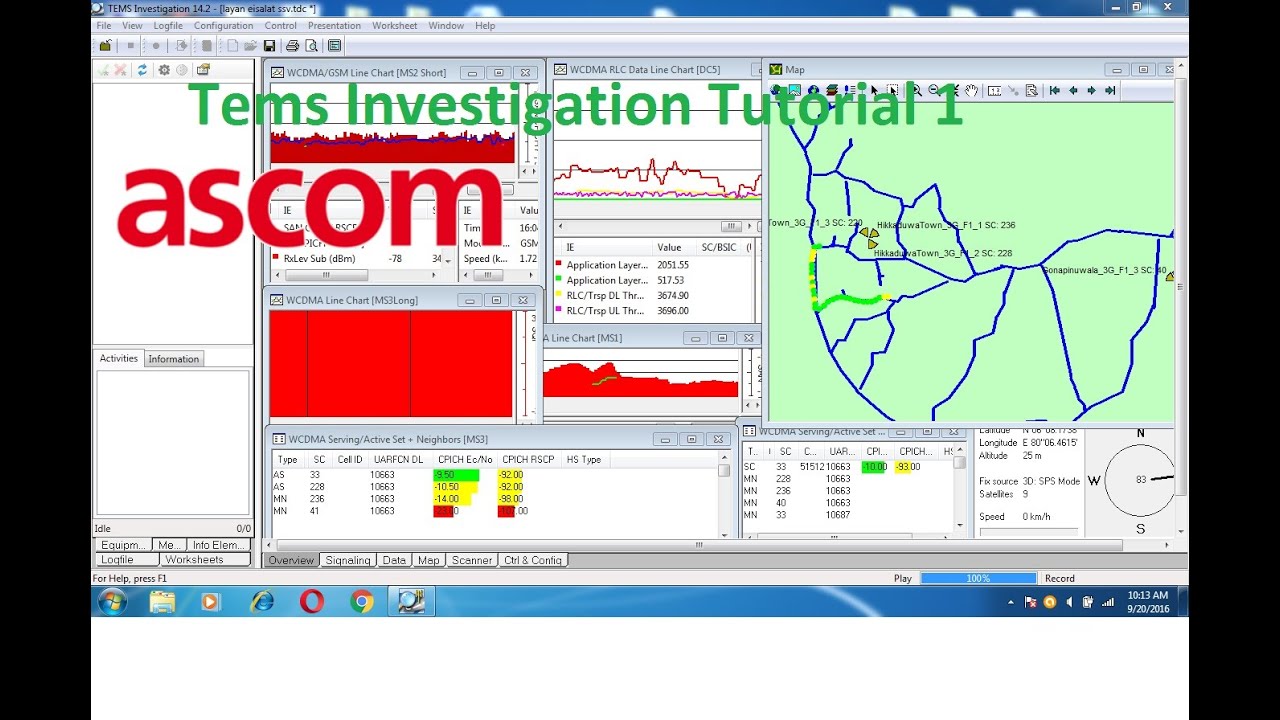Select the Overview worksheet tab
Viewport: 1280px width, 720px height.
pyautogui.click(x=291, y=560)
